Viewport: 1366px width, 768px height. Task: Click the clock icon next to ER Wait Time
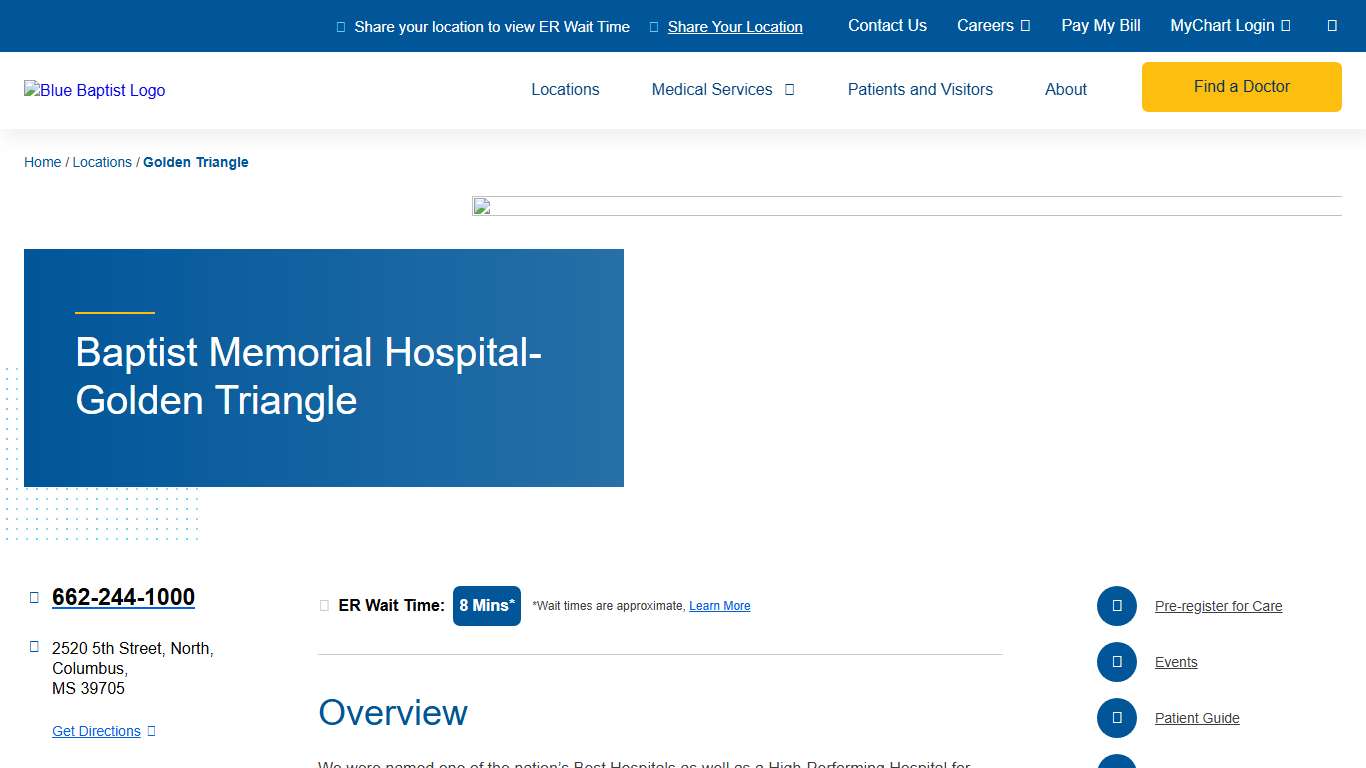(324, 605)
